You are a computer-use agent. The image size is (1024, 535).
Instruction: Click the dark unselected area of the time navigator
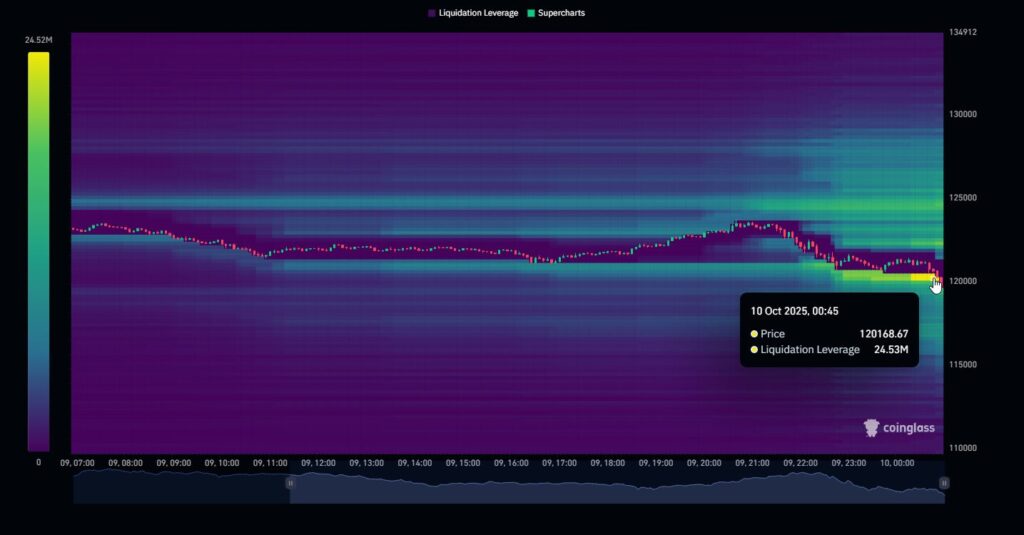(180, 486)
